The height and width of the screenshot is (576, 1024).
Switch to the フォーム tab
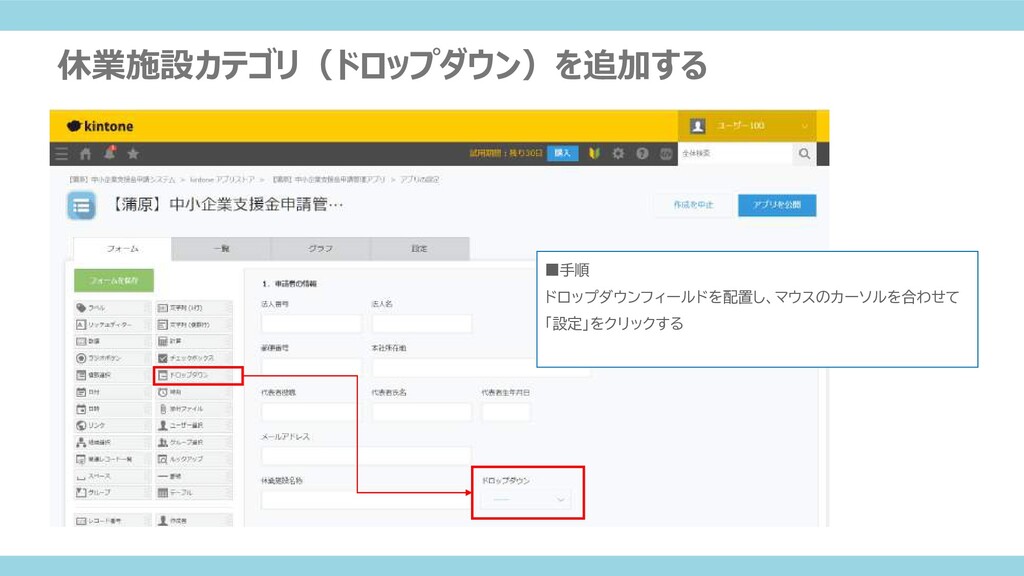tap(123, 249)
